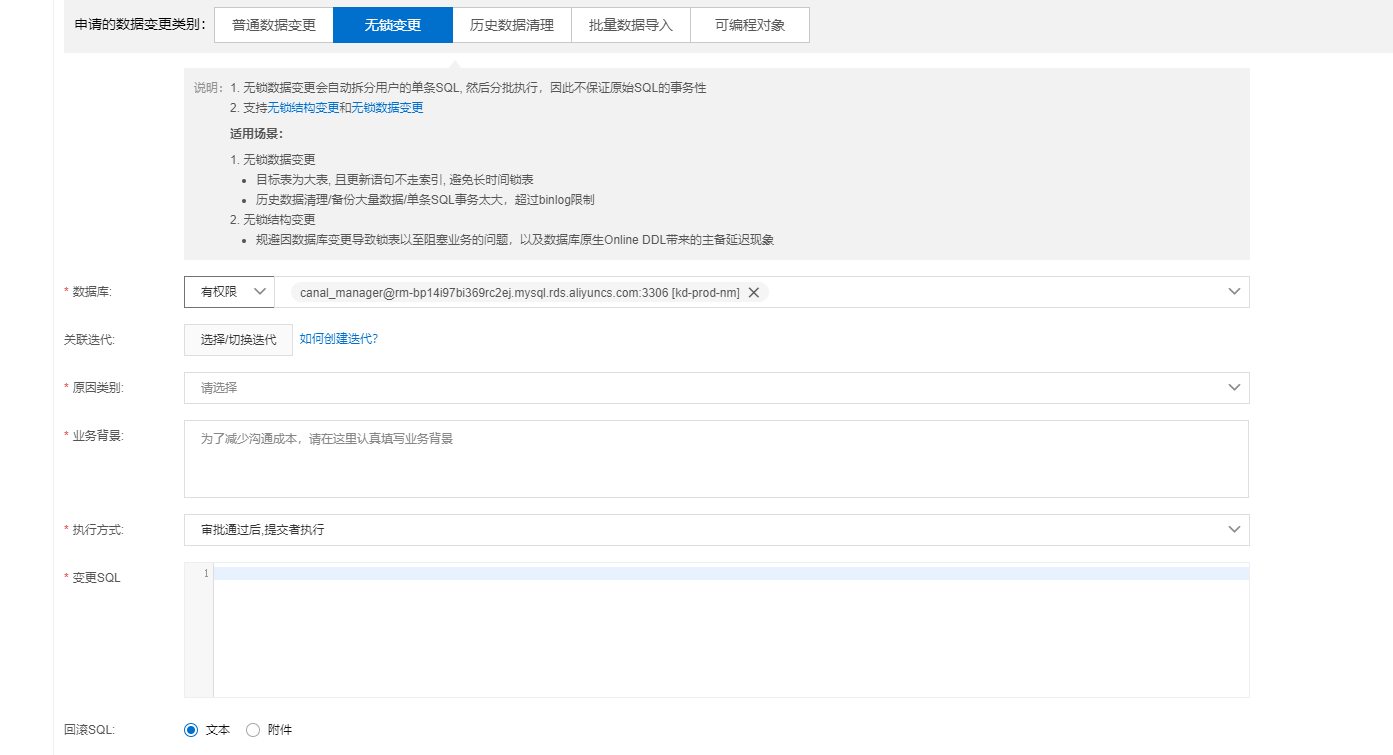Select the 无锁变更 tab
Screen dimensions: 1393x755
[393, 25]
